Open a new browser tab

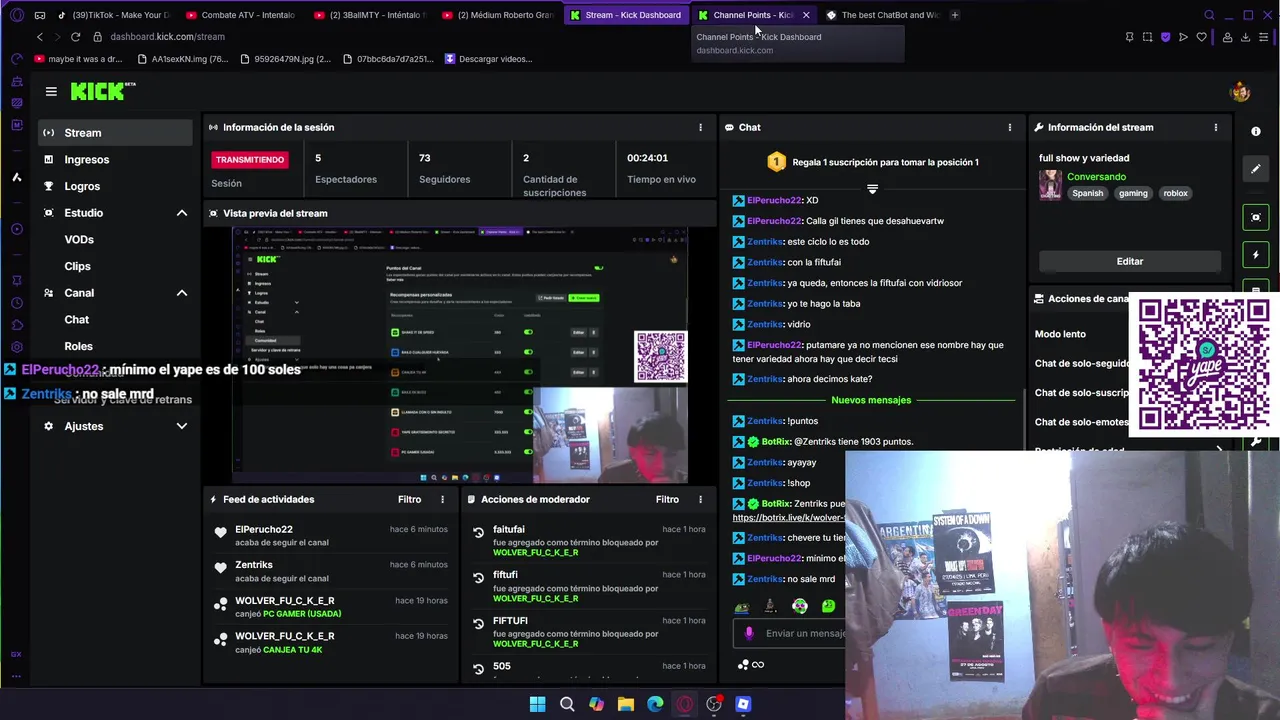click(955, 15)
